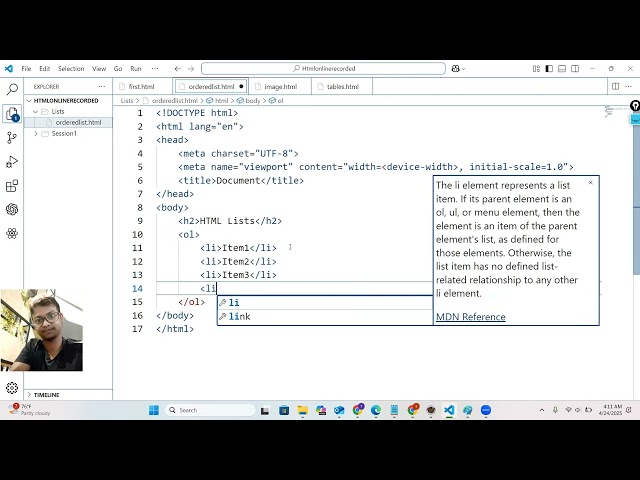
Task: Open File Explorer from the taskbar
Action: (x=302, y=410)
